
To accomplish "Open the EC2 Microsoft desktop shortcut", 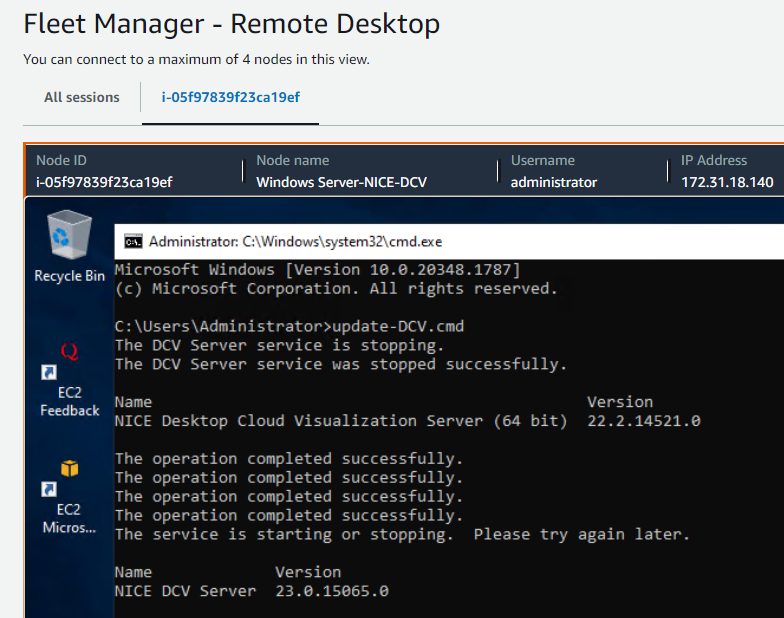I will point(69,498).
